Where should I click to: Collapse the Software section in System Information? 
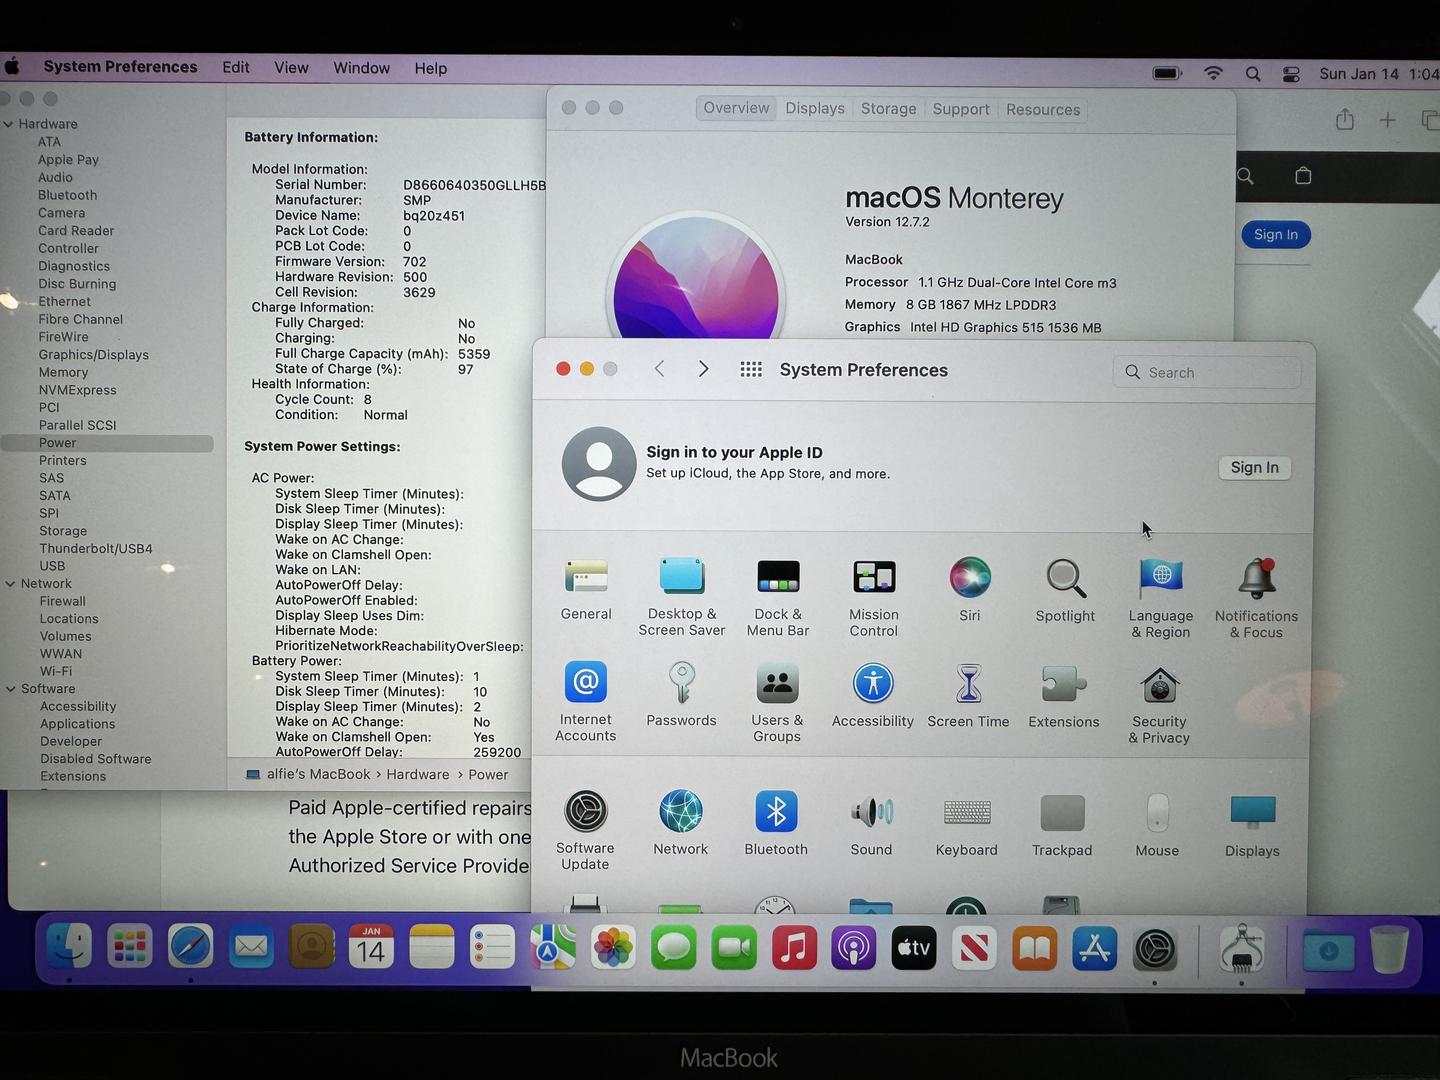coord(11,689)
